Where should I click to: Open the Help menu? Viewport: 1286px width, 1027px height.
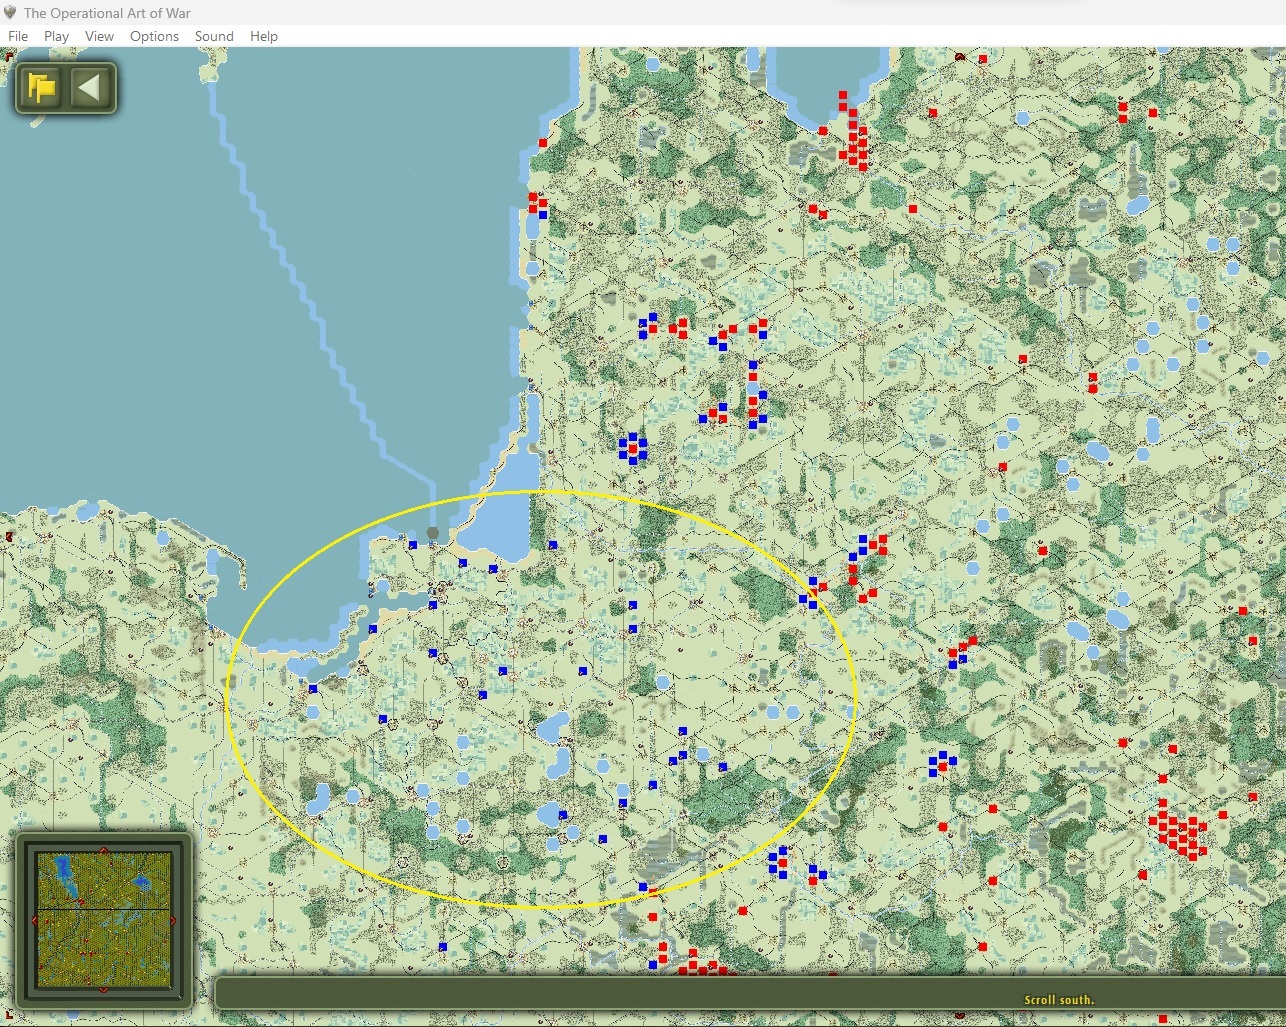[264, 36]
